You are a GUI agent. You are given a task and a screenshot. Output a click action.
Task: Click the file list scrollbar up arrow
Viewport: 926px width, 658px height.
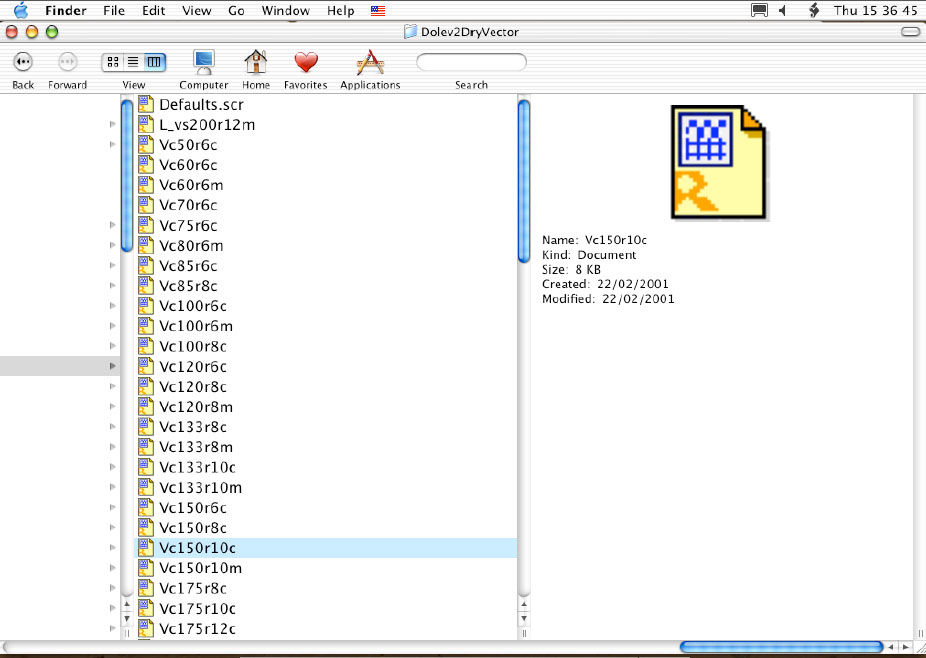[524, 604]
